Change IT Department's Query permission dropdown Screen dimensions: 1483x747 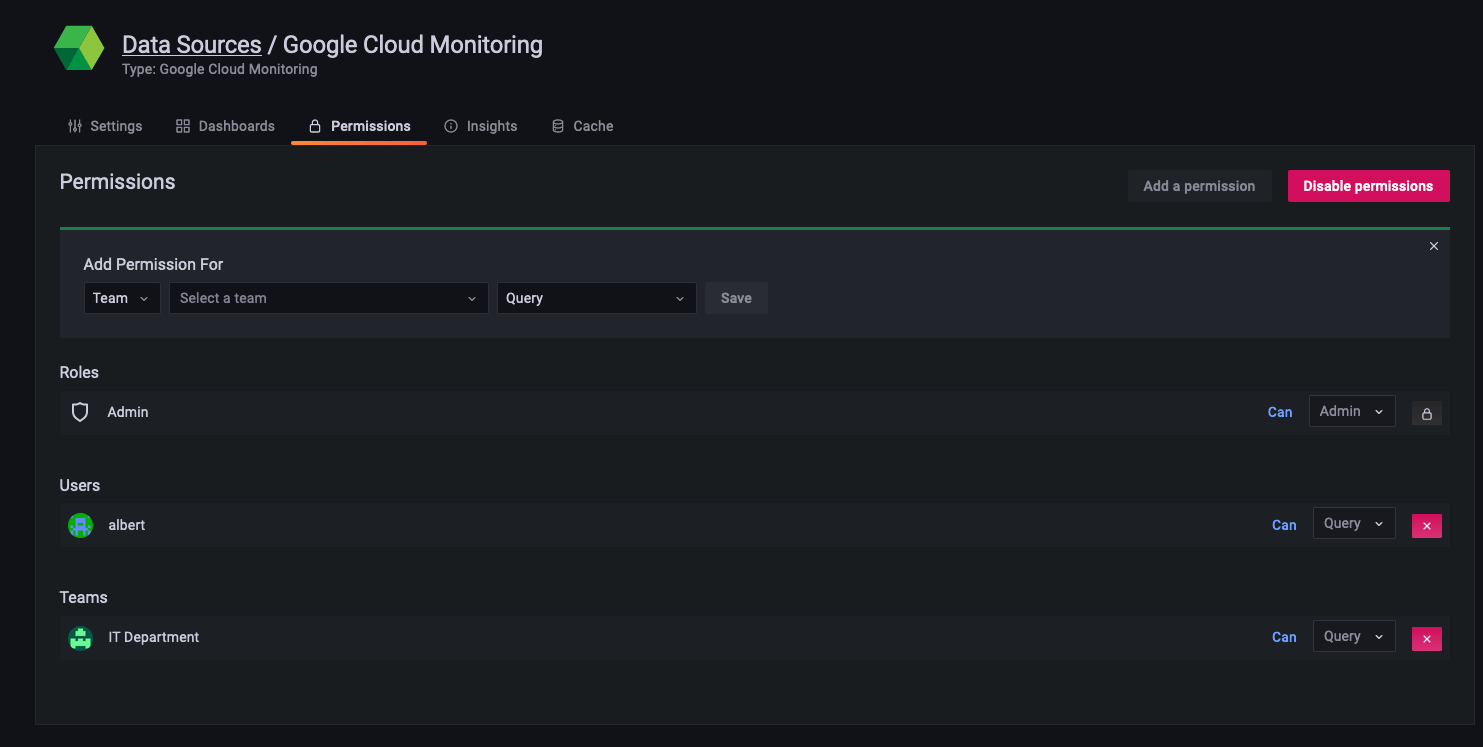(1353, 637)
